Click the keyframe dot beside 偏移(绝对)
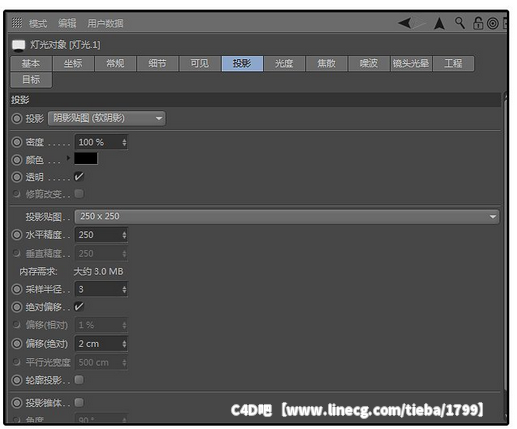This screenshot has width=517, height=429. 17,344
